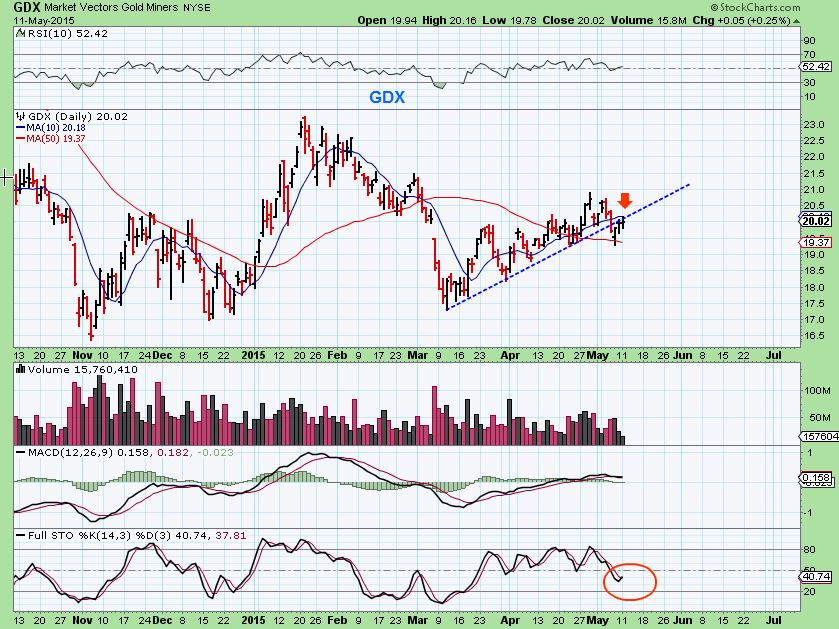Click the Low 19.78 value
The image size is (839, 629).
(x=509, y=20)
